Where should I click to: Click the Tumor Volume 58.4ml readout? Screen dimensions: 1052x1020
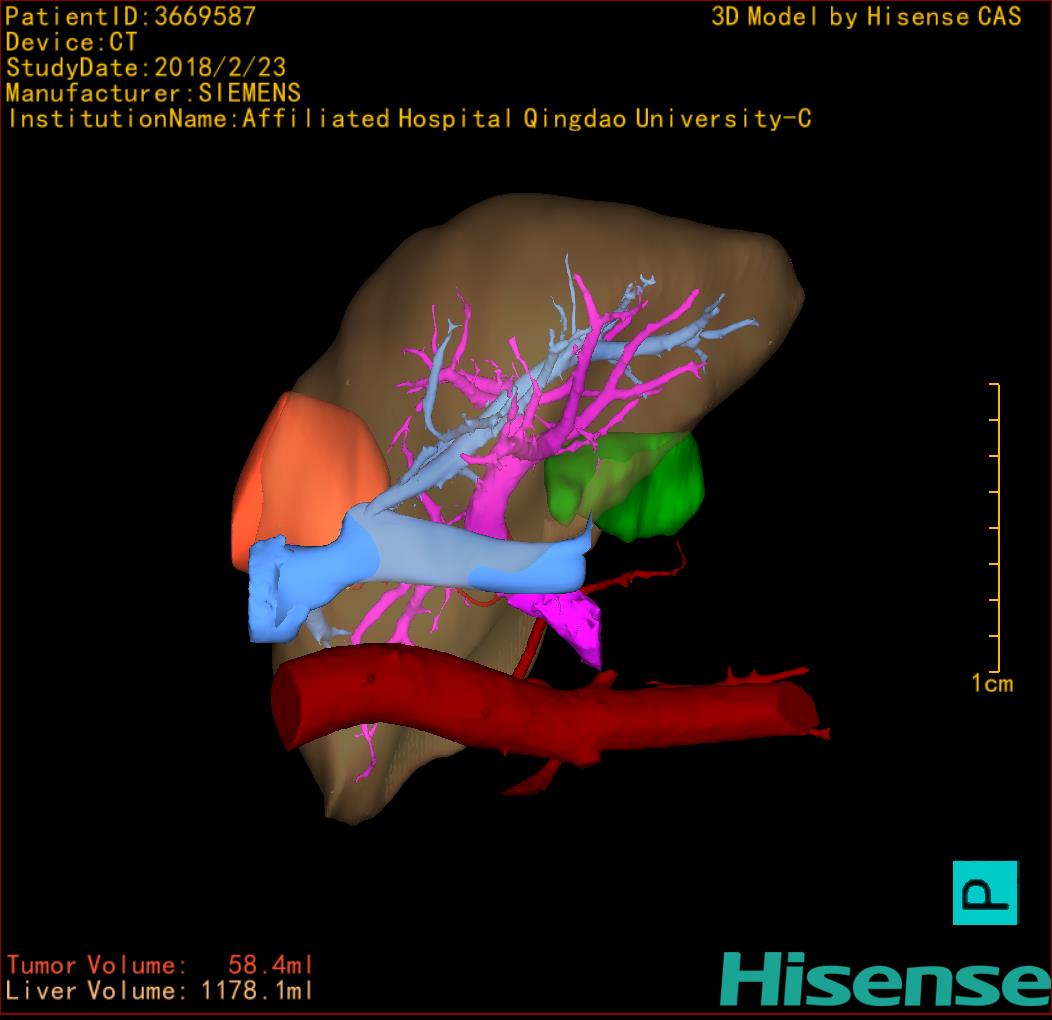point(160,965)
